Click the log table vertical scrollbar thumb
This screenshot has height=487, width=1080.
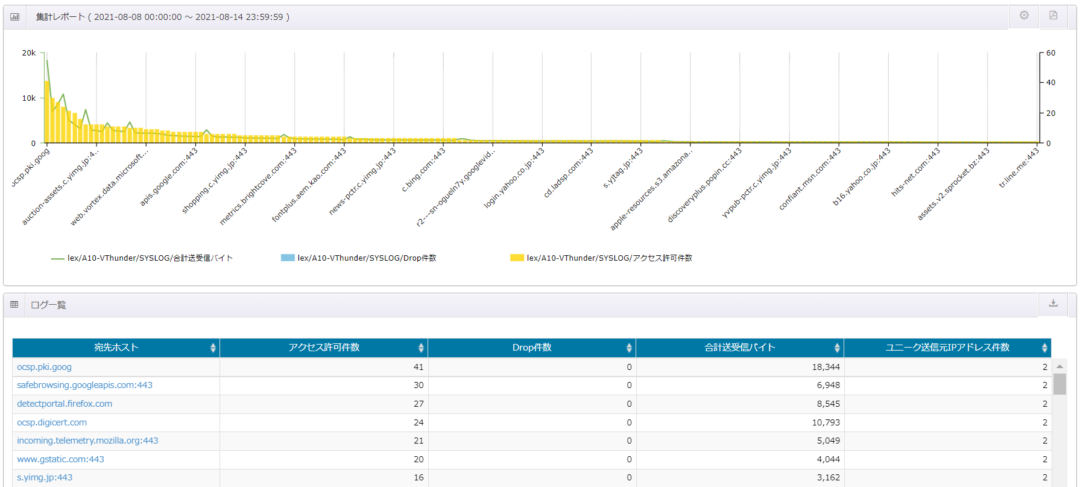(1059, 383)
